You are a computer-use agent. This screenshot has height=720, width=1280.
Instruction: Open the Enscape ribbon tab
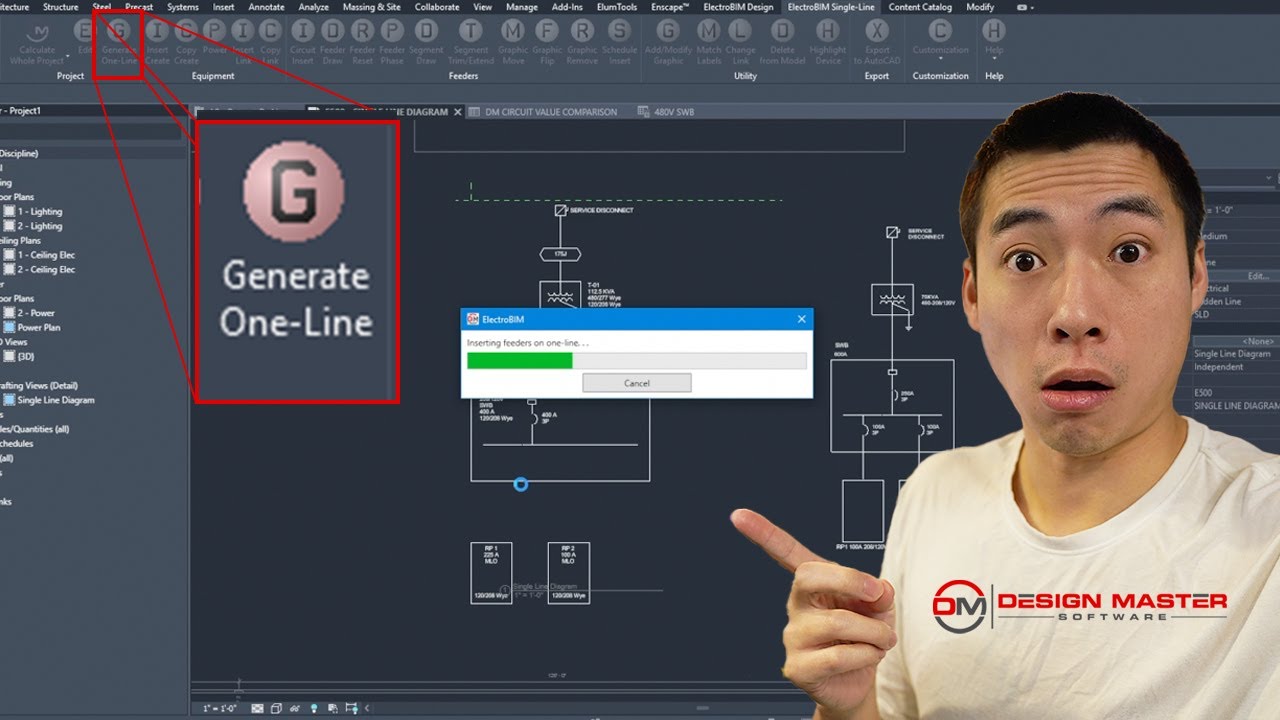point(670,7)
